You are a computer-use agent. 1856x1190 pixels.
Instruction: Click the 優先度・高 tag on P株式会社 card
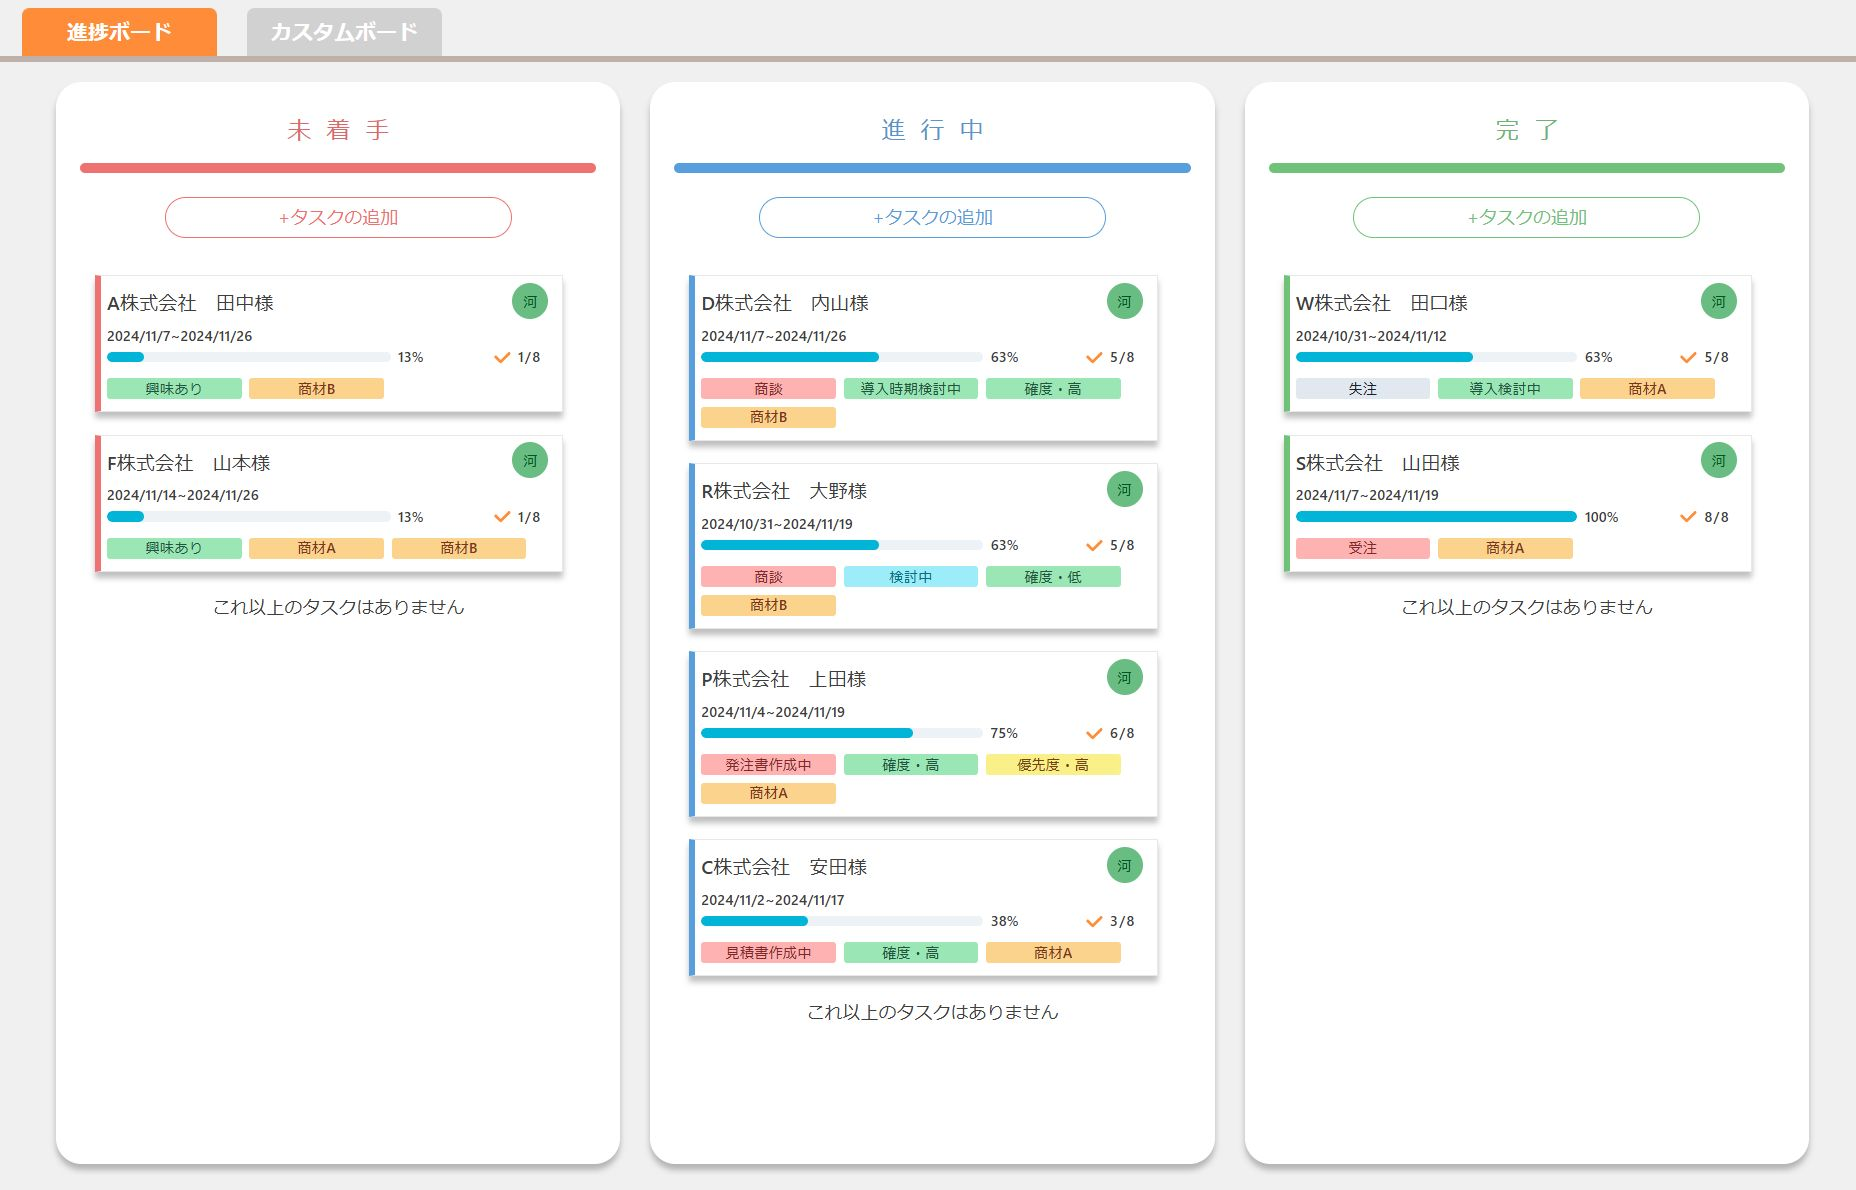click(1052, 765)
